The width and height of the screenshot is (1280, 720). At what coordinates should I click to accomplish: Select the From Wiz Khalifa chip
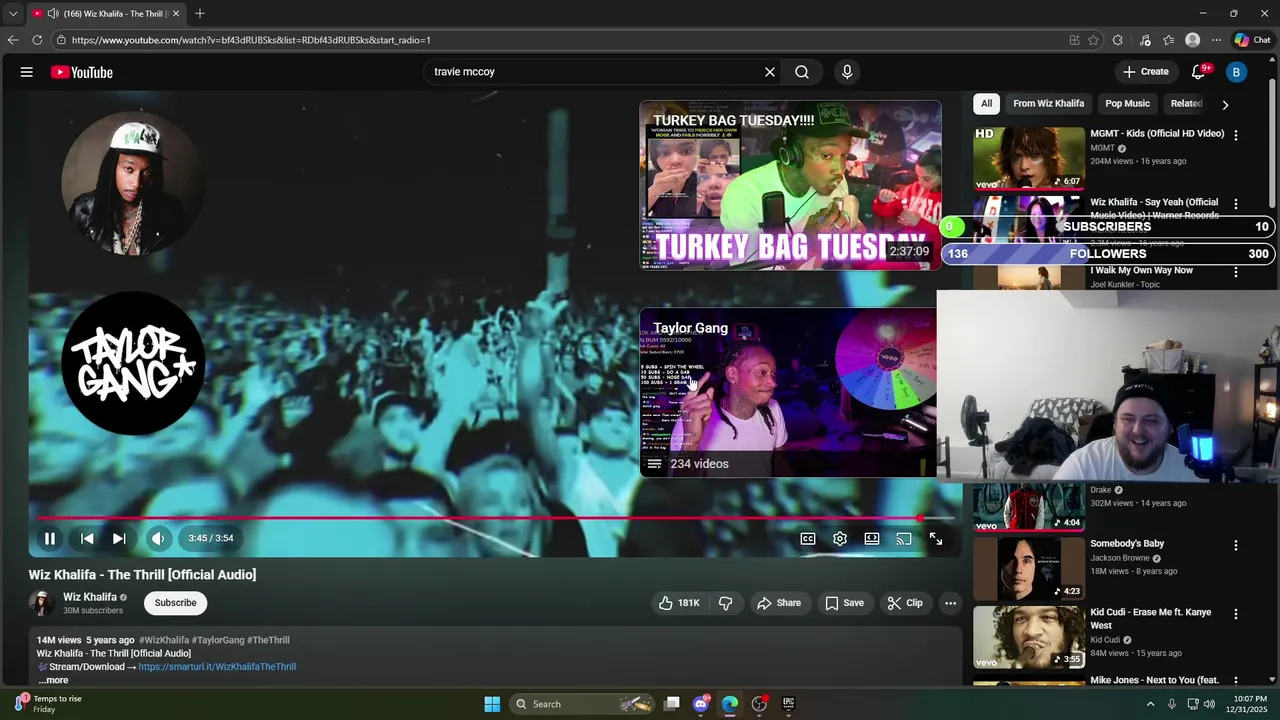[x=1048, y=104]
